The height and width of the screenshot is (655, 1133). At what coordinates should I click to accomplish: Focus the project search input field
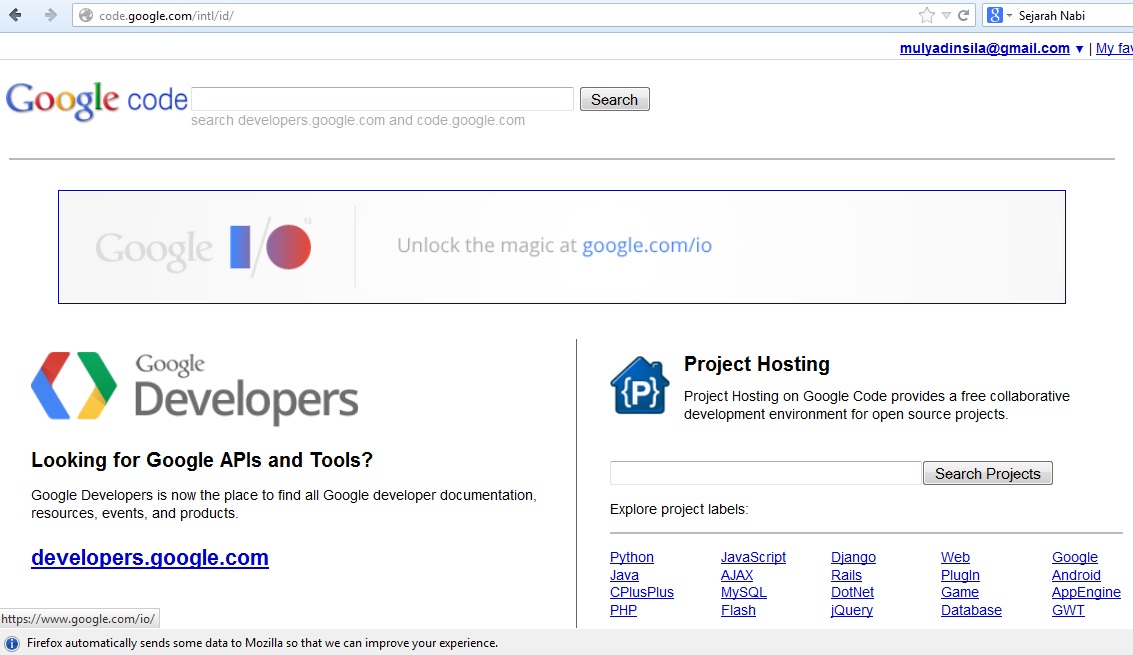(x=766, y=473)
